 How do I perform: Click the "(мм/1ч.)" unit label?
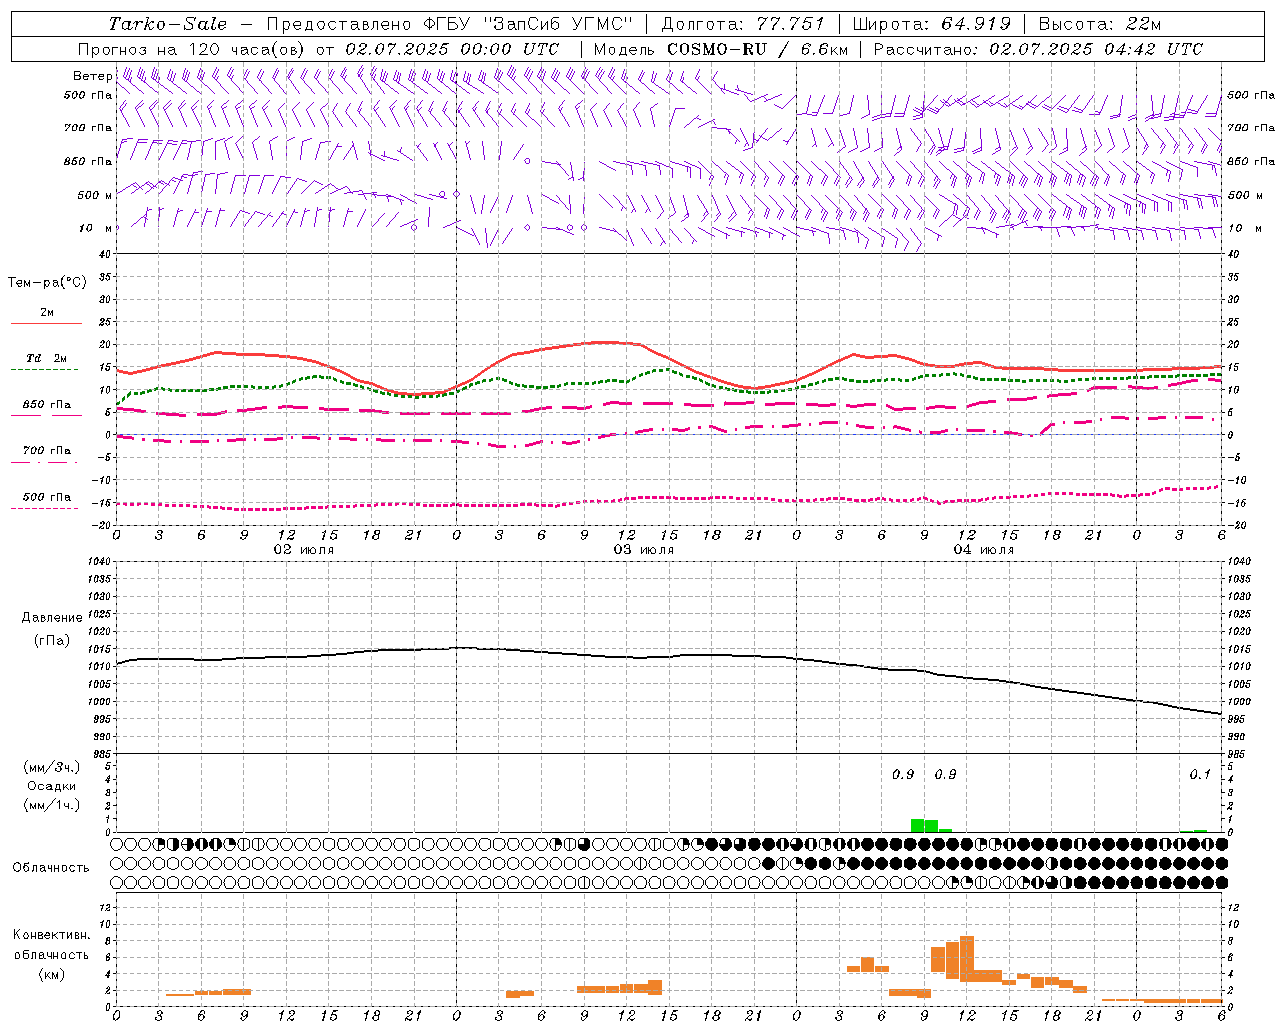point(52,805)
